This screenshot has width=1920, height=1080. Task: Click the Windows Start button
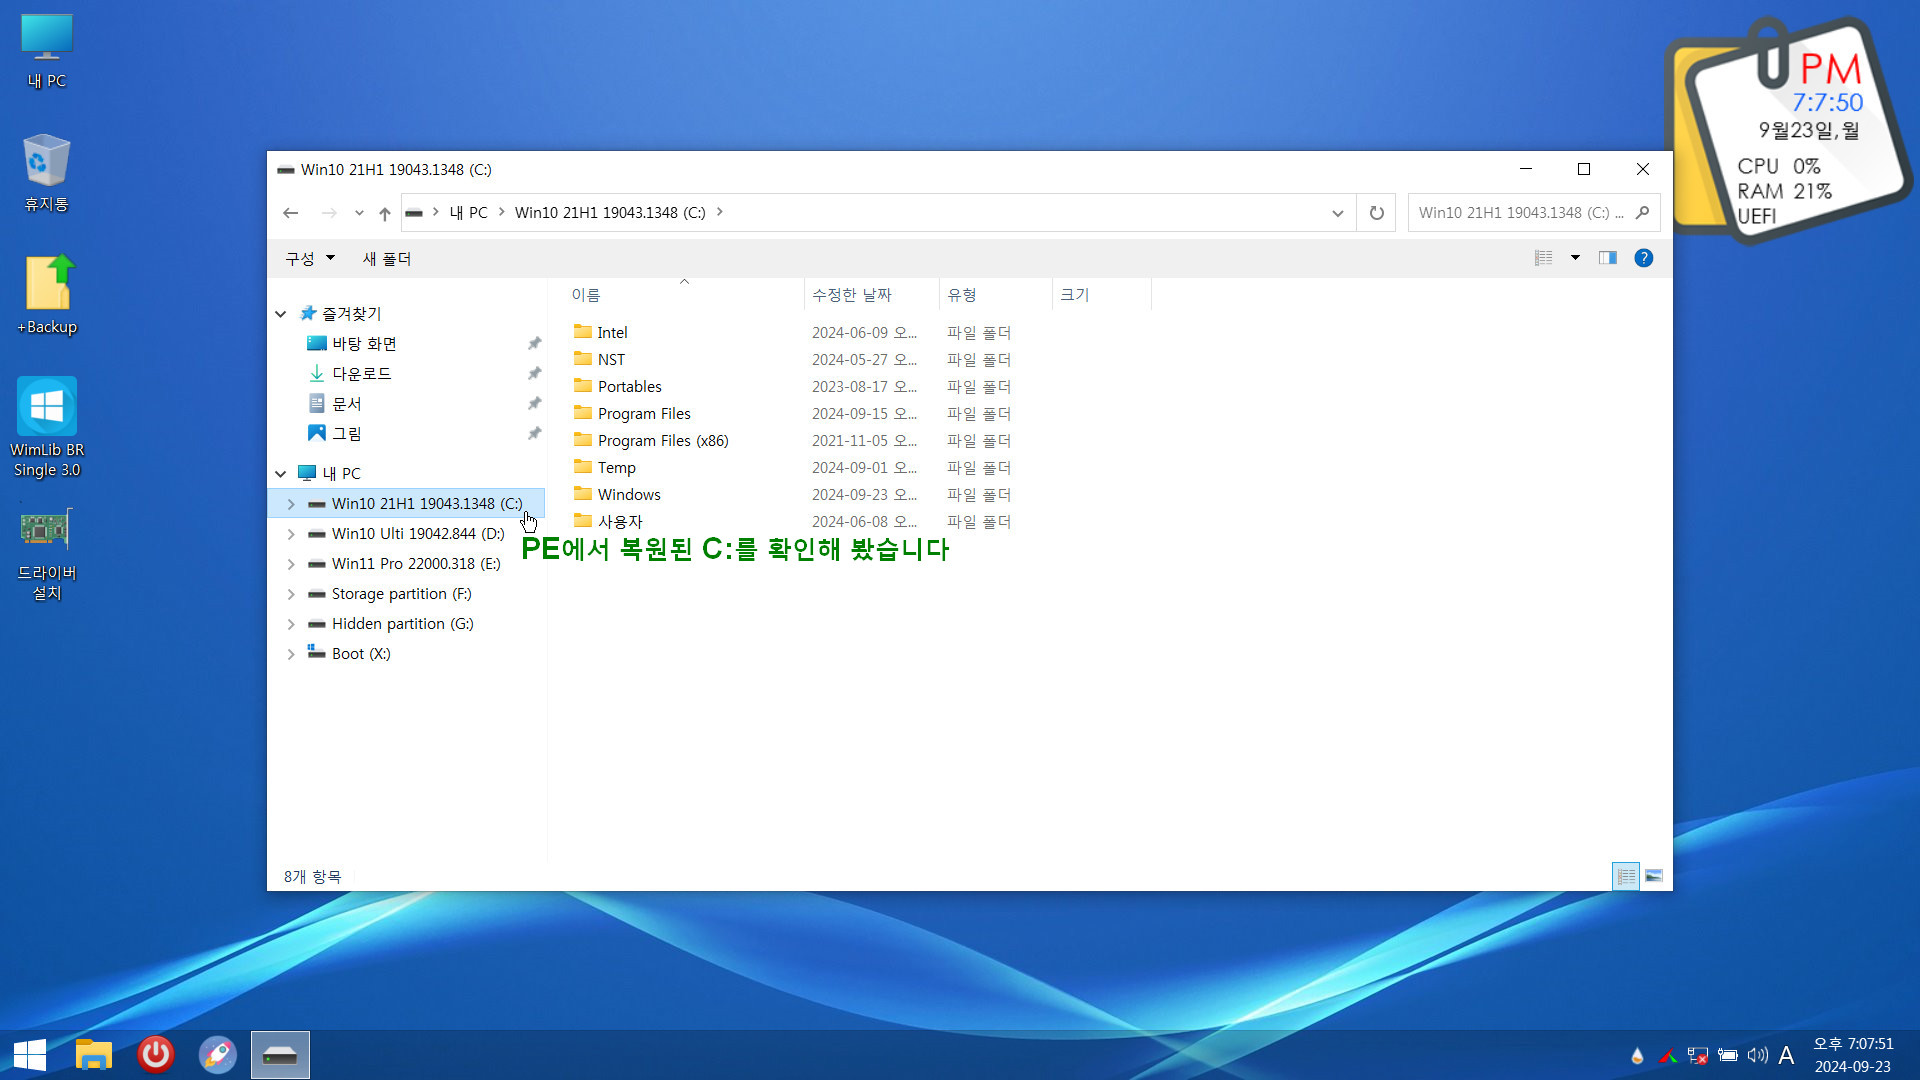pos(30,1055)
